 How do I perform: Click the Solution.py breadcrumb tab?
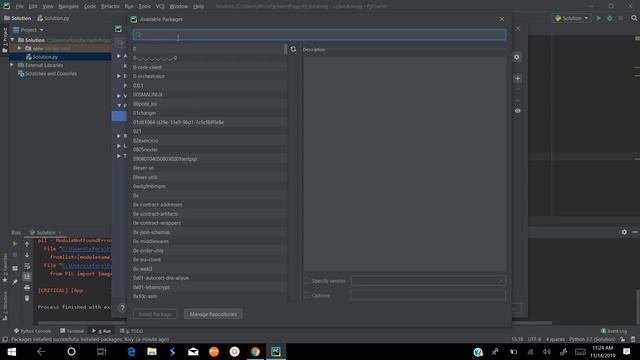pos(53,18)
